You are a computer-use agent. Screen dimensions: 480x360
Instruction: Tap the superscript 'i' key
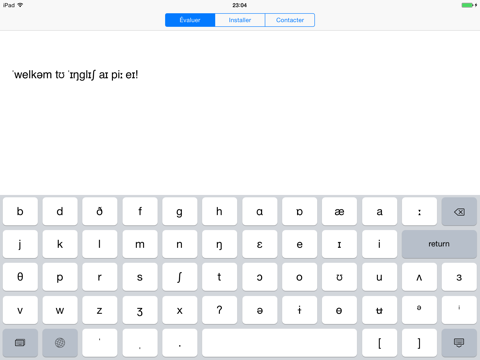coord(459,310)
